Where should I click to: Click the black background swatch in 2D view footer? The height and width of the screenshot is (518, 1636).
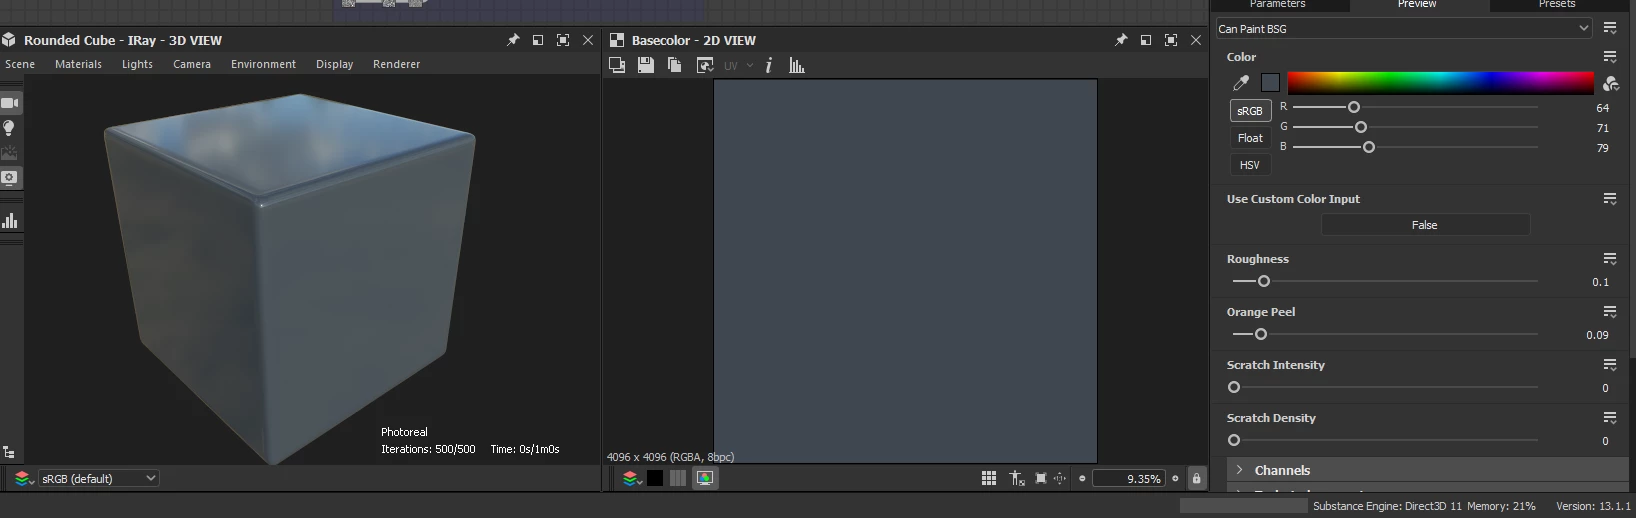pos(655,478)
